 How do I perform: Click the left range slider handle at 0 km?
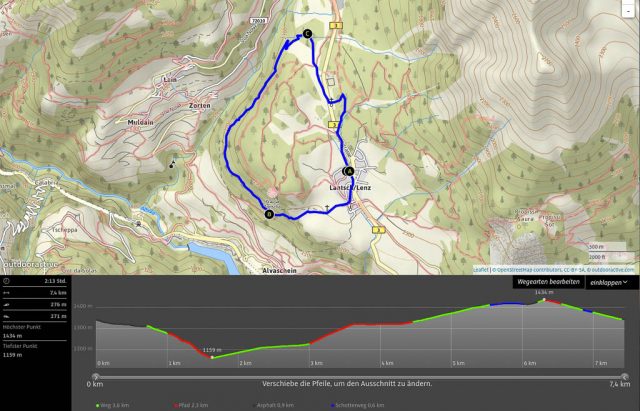(x=96, y=377)
